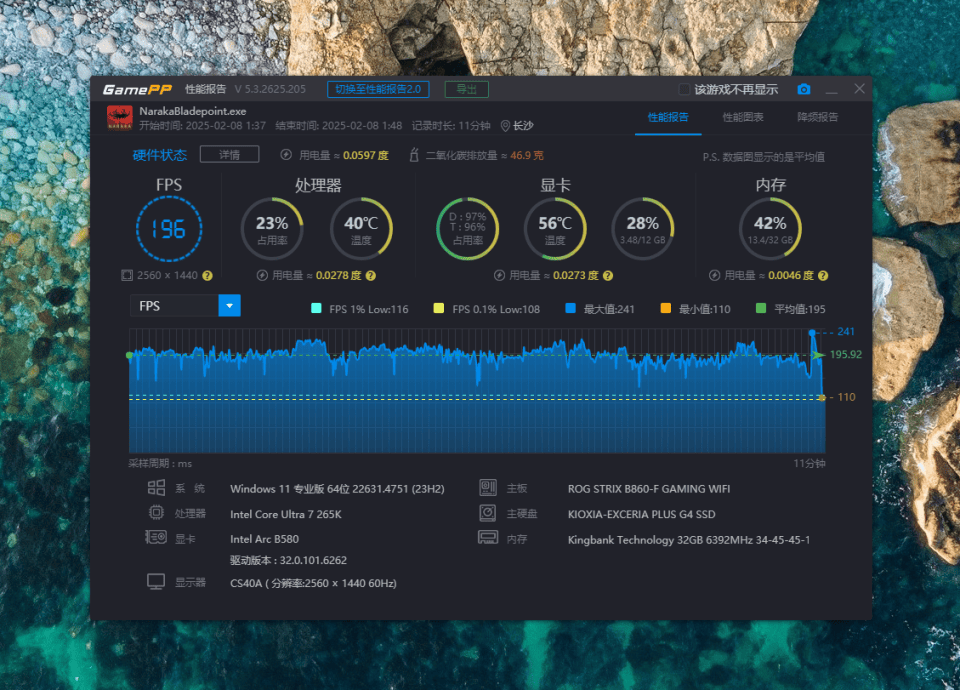The width and height of the screenshot is (960, 690).
Task: Switch to the 降频报告 tab
Action: [817, 117]
